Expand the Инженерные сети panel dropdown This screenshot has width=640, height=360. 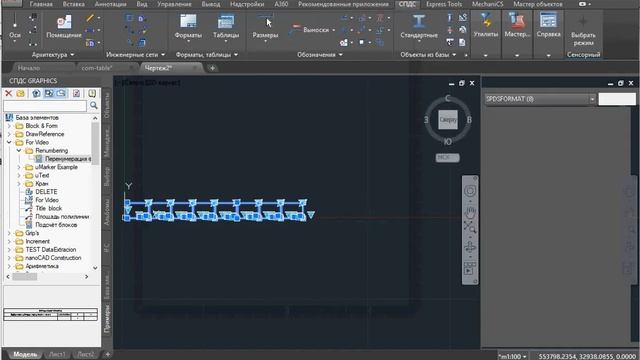pyautogui.click(x=163, y=54)
